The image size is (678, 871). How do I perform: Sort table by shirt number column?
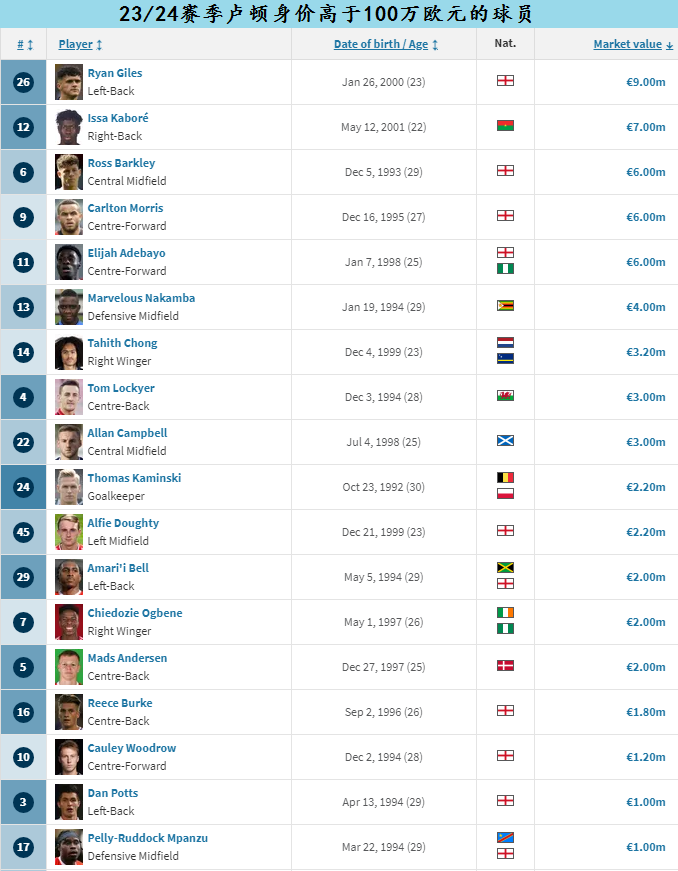24,44
